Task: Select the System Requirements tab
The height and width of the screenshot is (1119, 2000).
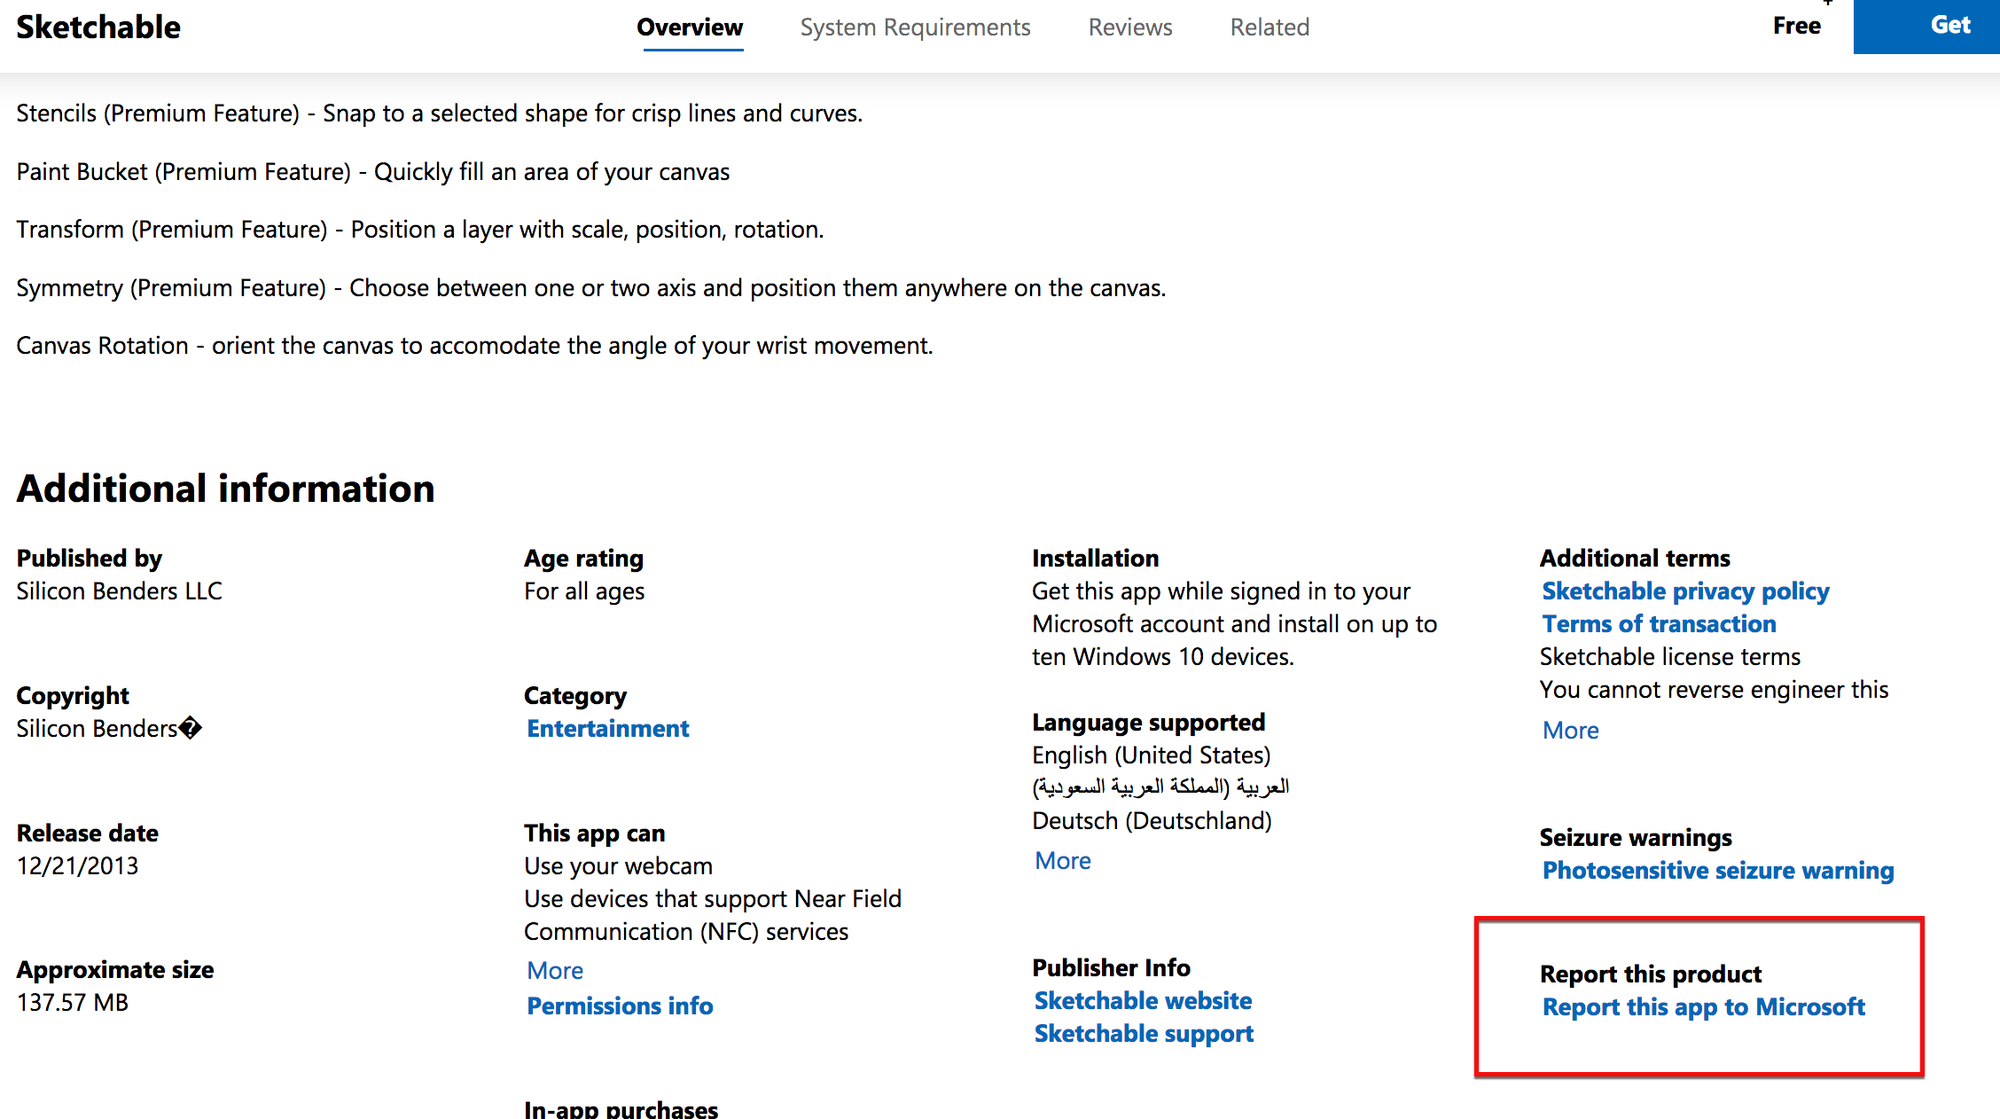Action: tap(914, 27)
